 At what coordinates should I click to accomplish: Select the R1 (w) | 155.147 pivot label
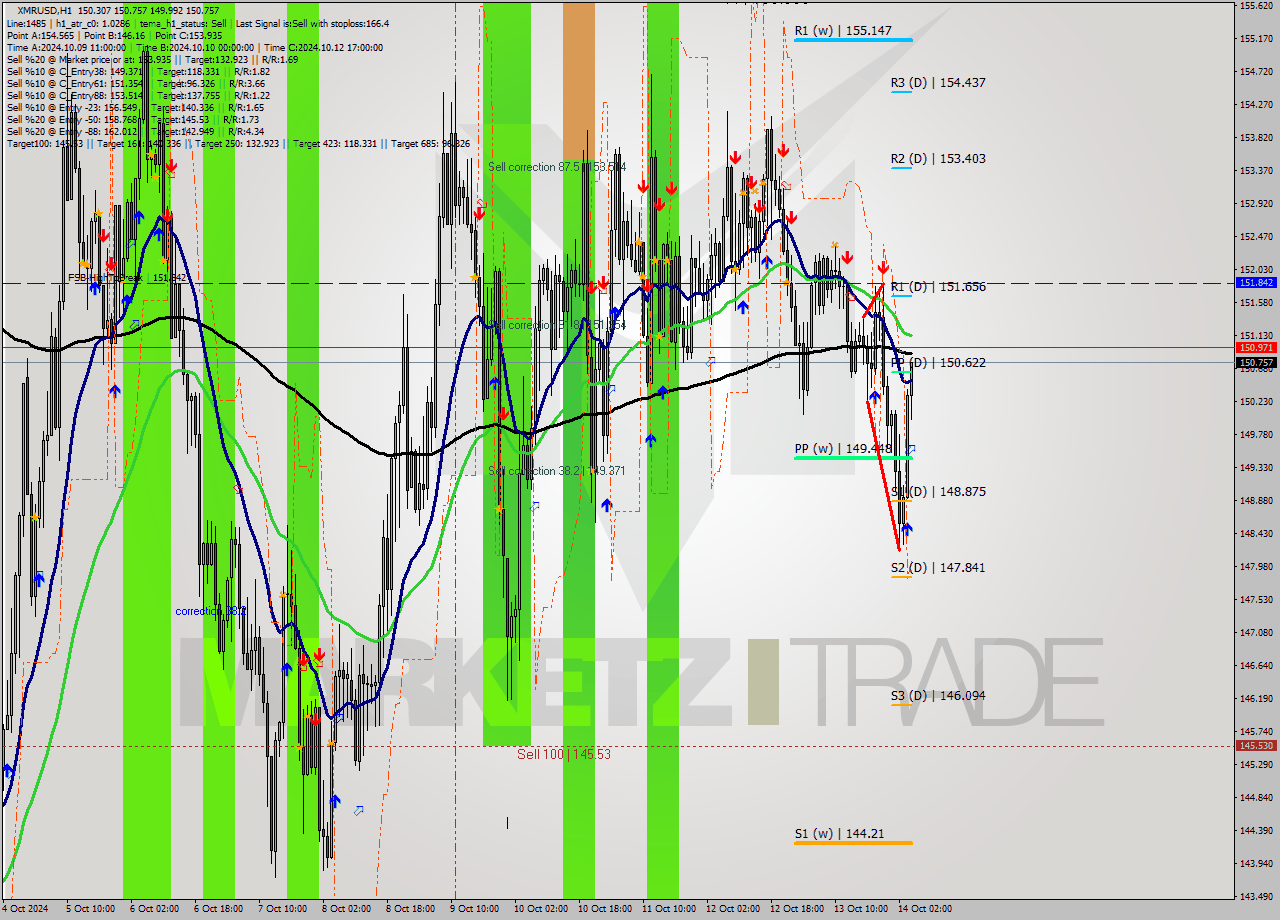843,31
